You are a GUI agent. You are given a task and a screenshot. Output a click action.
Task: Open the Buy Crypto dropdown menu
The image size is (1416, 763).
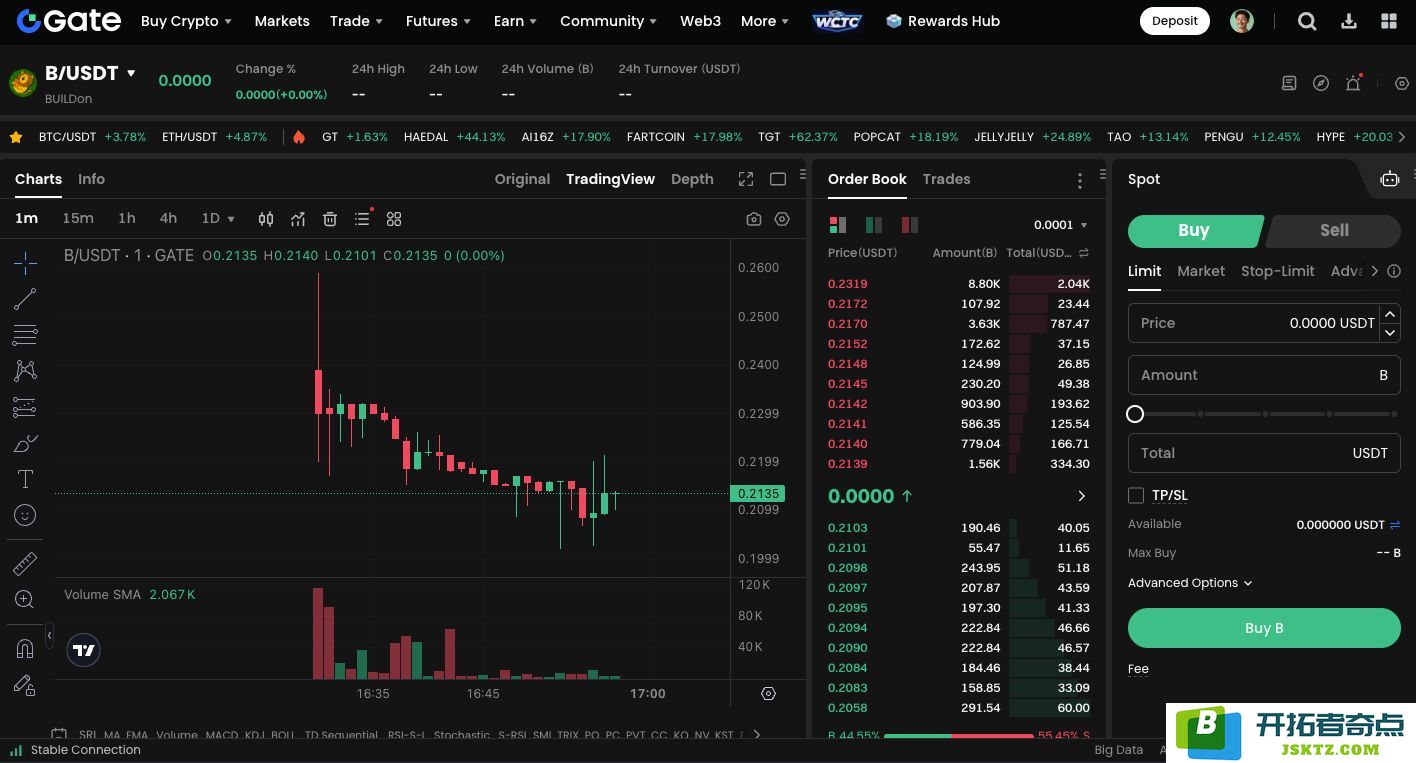coord(186,21)
